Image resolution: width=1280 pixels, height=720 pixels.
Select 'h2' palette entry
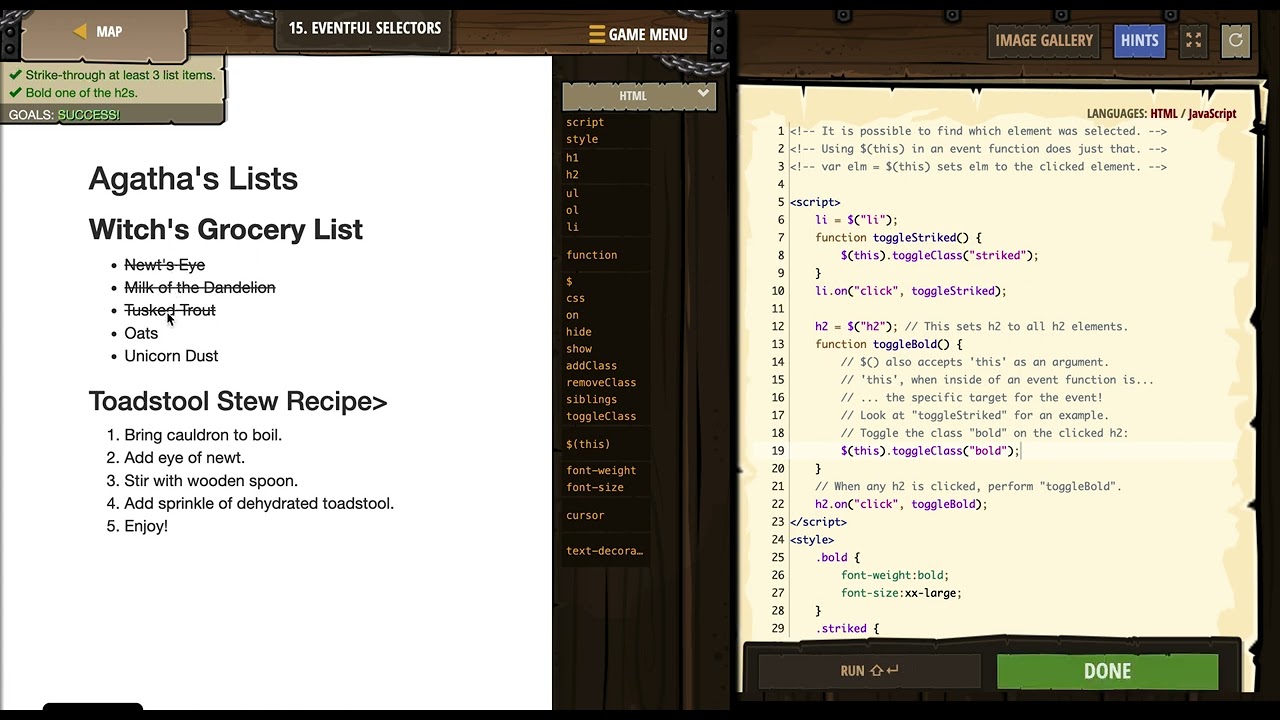click(x=572, y=174)
